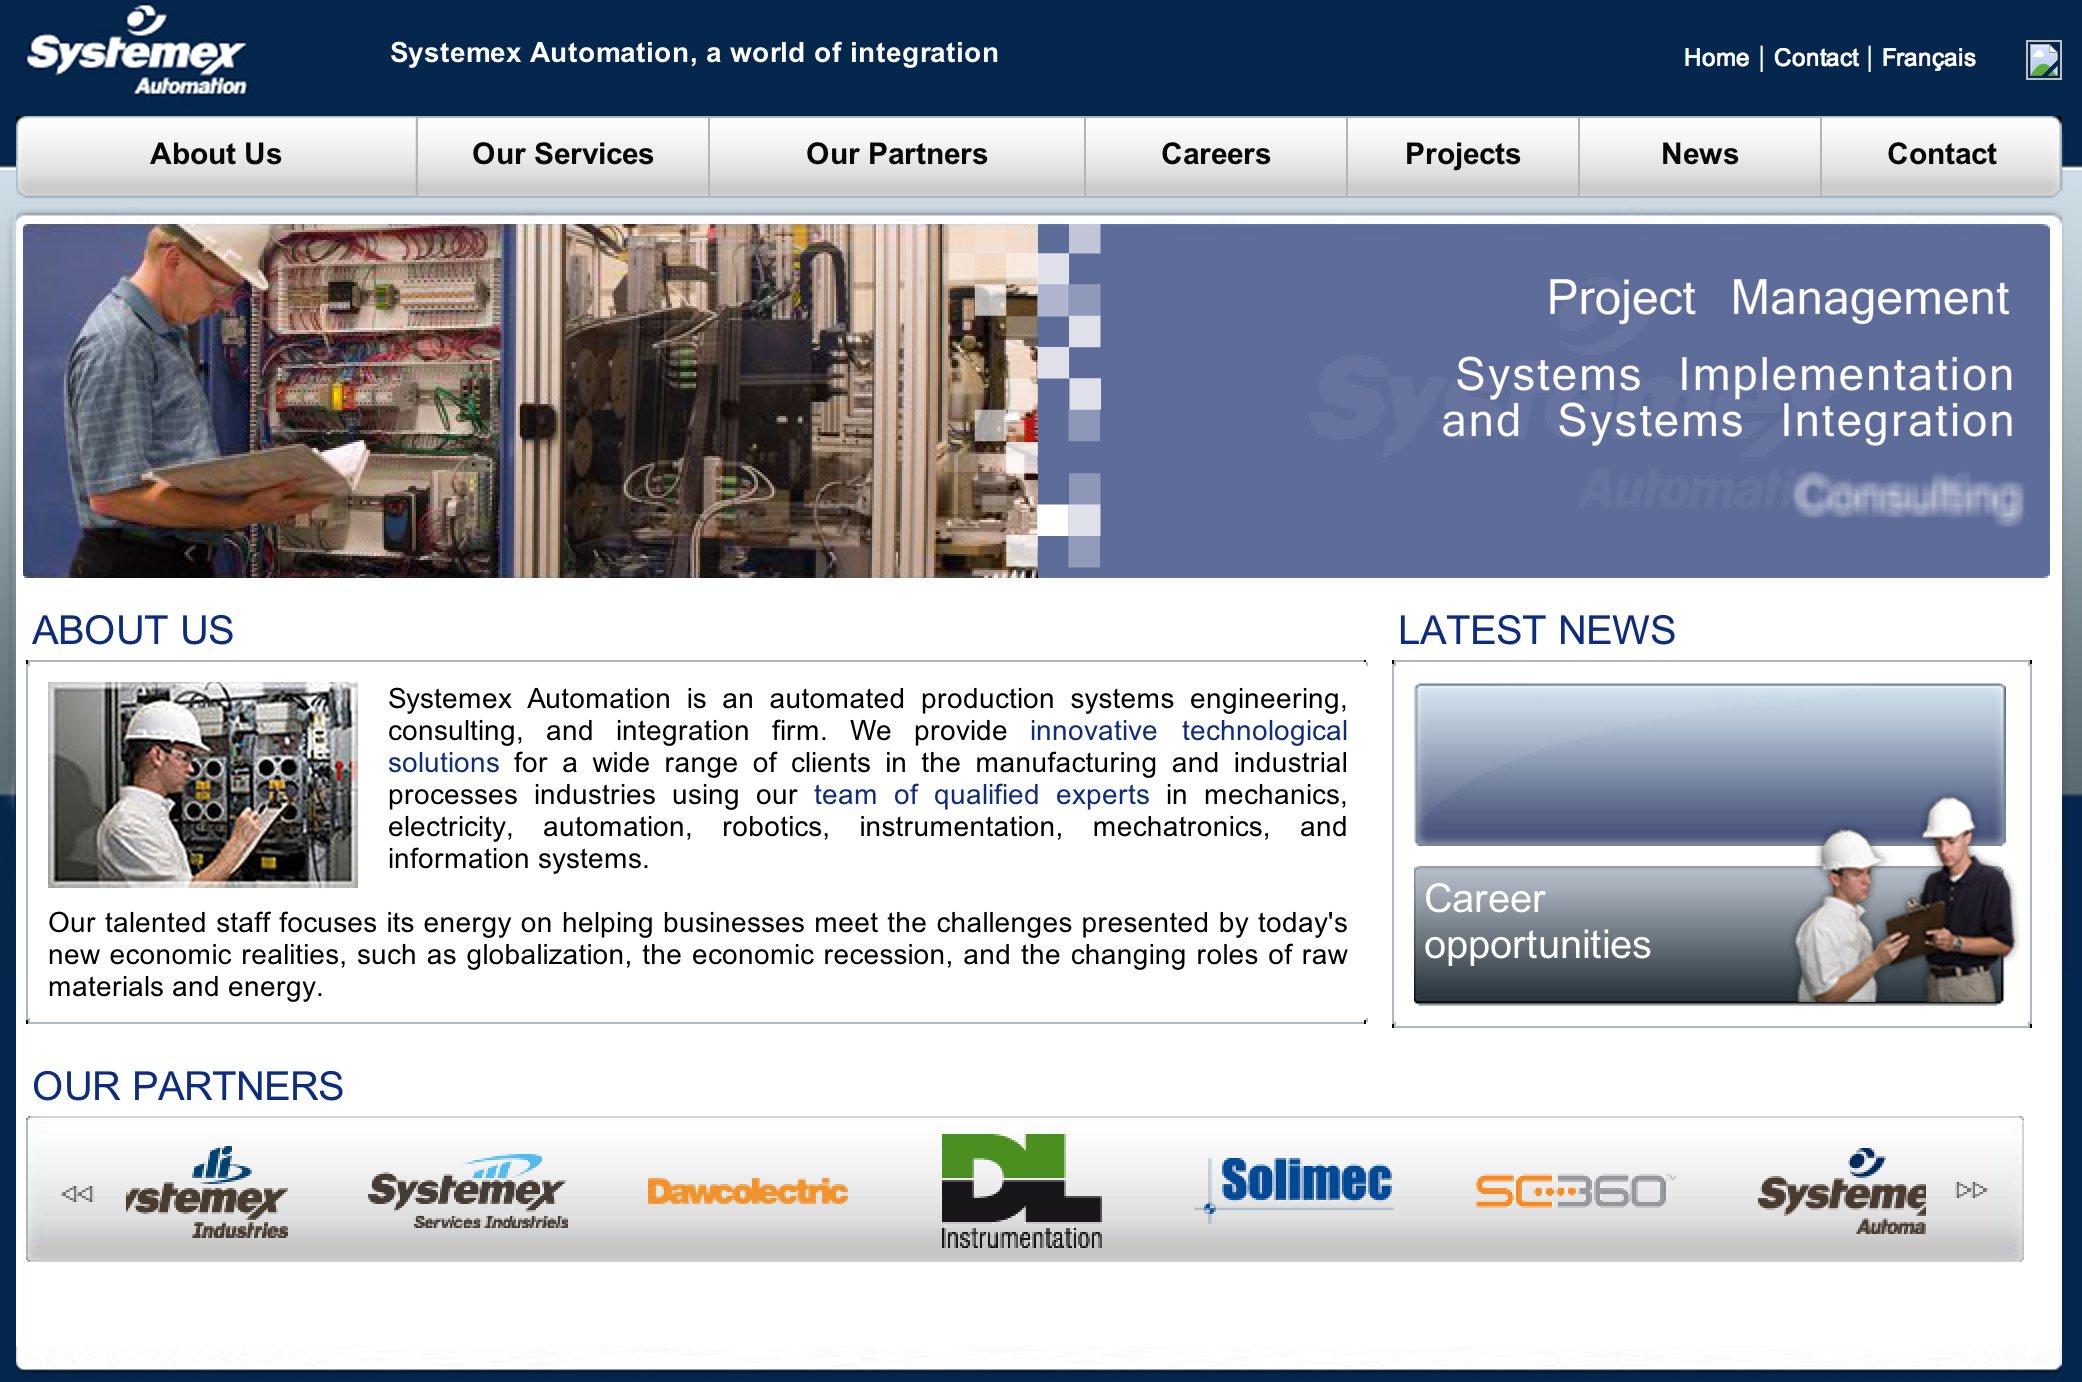
Task: Open the Systemex Industries partner logo
Action: pos(207,1192)
